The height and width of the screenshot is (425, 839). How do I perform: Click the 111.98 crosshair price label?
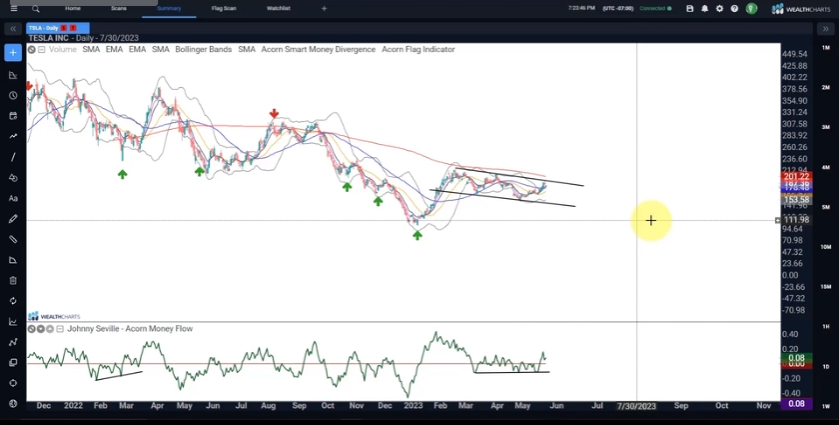[797, 220]
